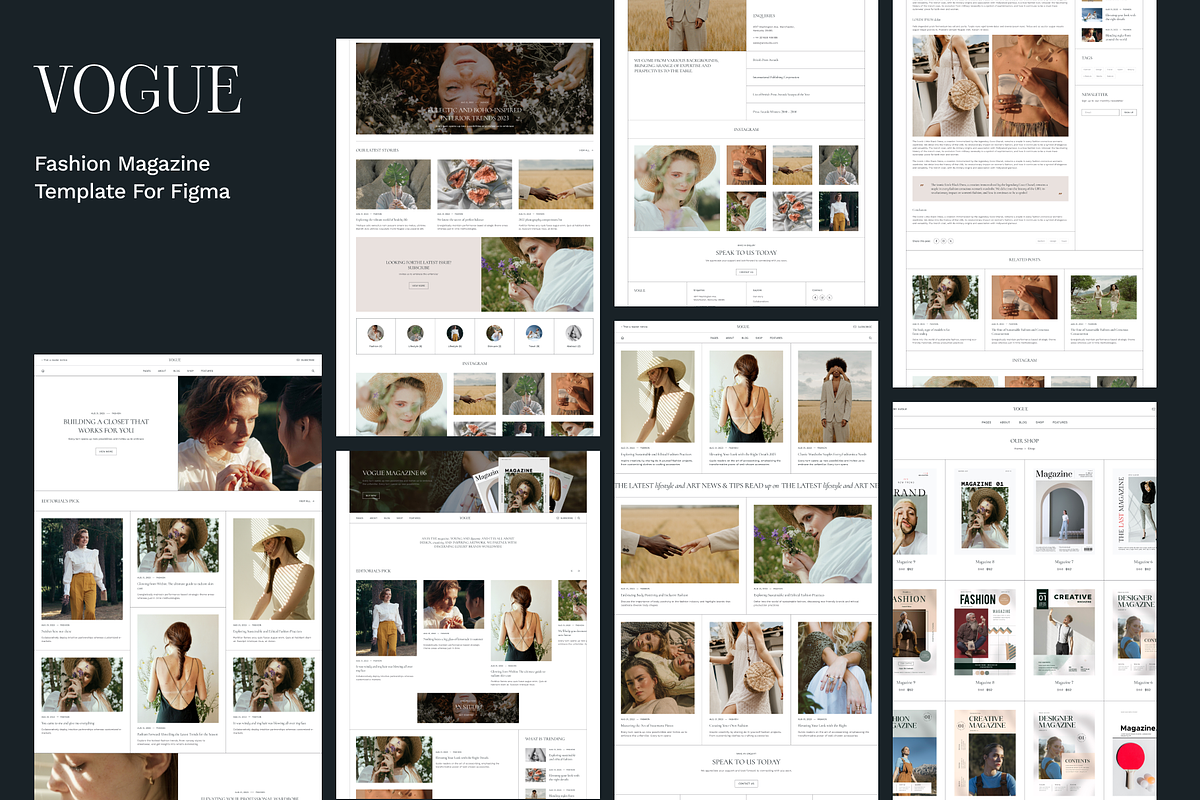Screen dimensions: 1200x800
Task: Click CONTACT US button below Instagram grid
Action: [x=746, y=272]
